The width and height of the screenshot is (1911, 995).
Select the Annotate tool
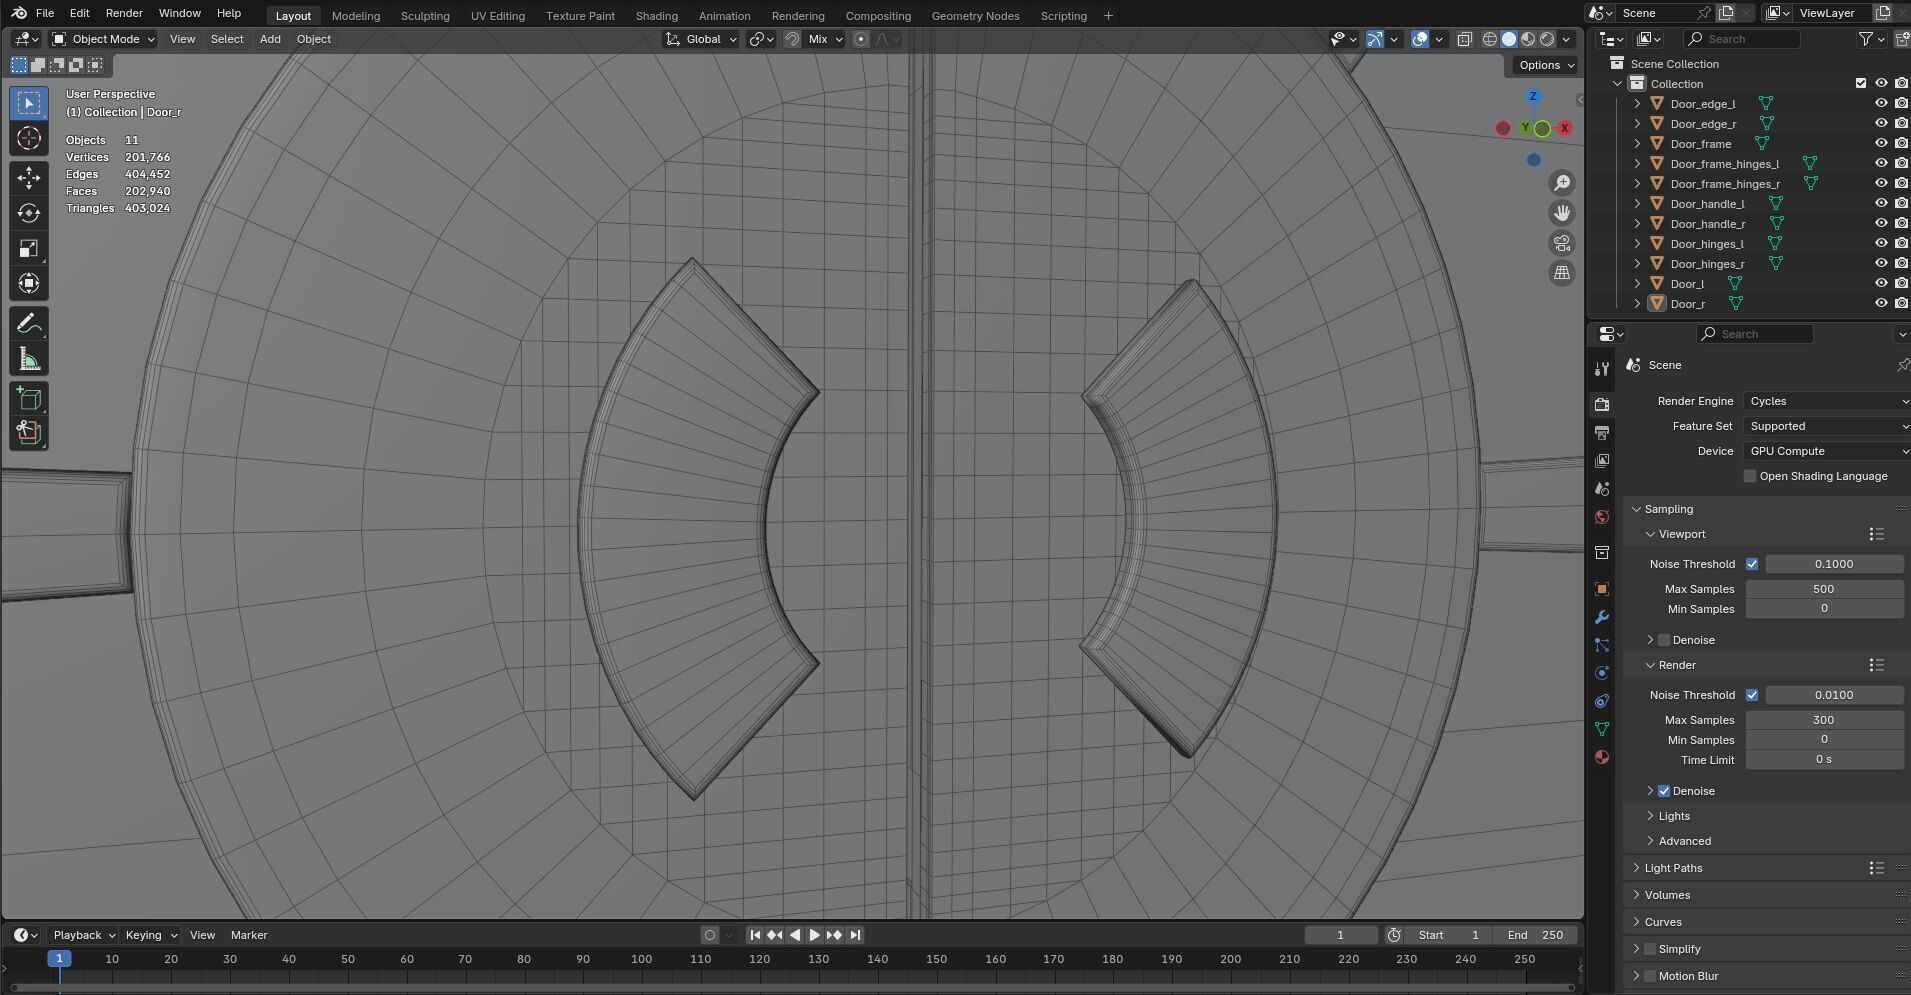pos(28,324)
